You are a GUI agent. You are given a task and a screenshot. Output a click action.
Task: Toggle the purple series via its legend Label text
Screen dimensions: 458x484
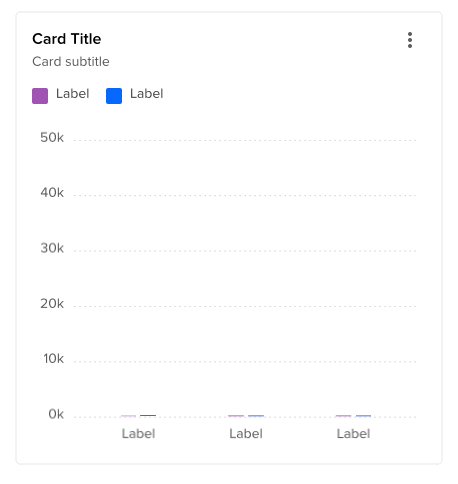[x=73, y=94]
